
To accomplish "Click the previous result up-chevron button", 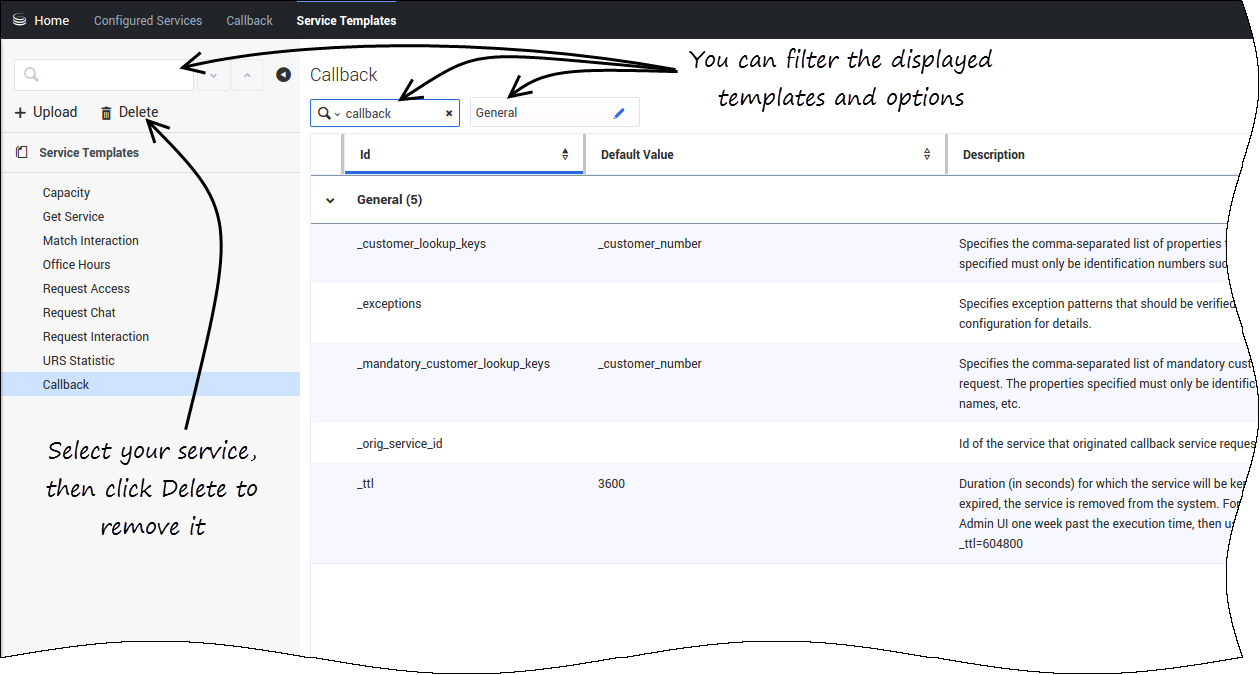I will point(247,75).
